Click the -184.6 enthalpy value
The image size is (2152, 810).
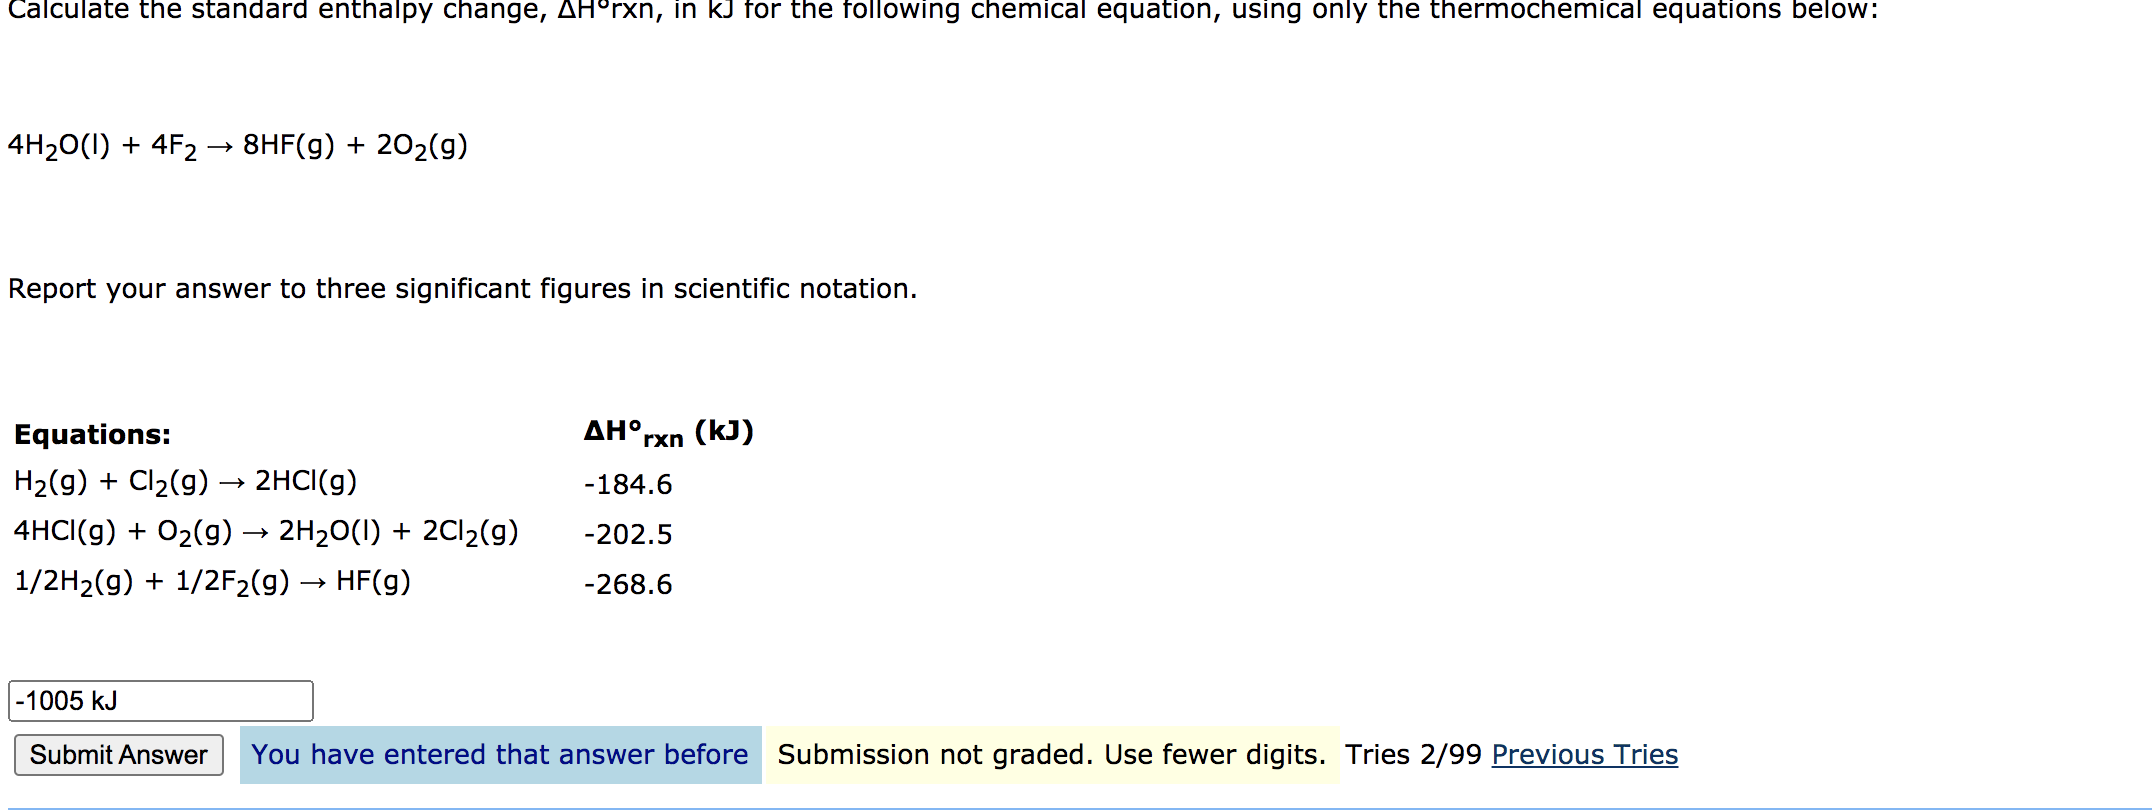tap(627, 485)
